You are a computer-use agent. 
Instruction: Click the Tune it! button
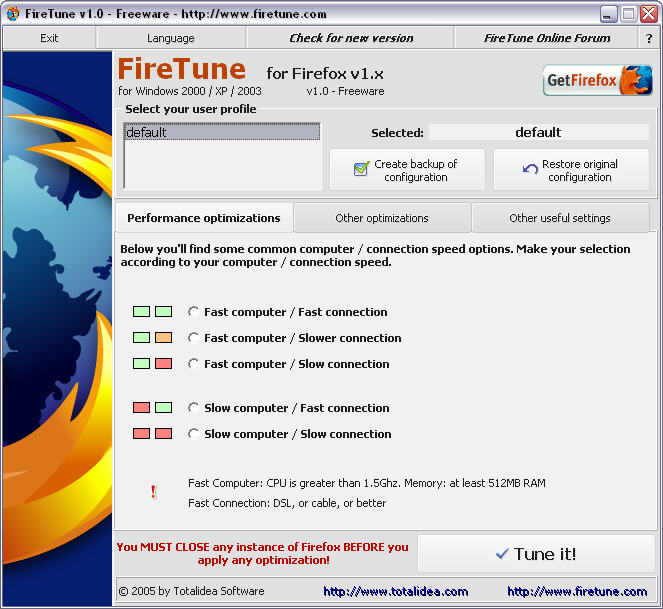tap(536, 554)
